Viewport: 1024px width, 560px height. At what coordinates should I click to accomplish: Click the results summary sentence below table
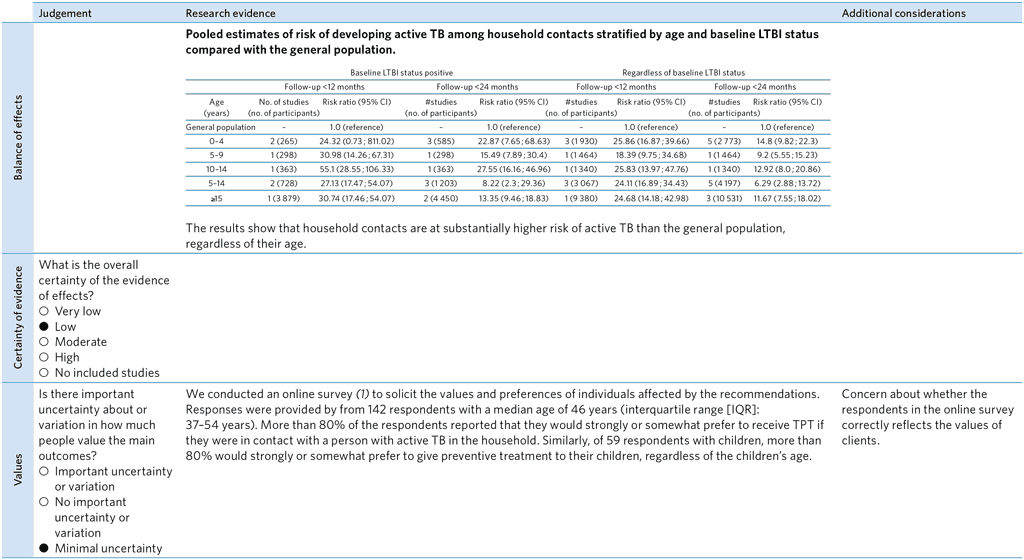coord(485,236)
